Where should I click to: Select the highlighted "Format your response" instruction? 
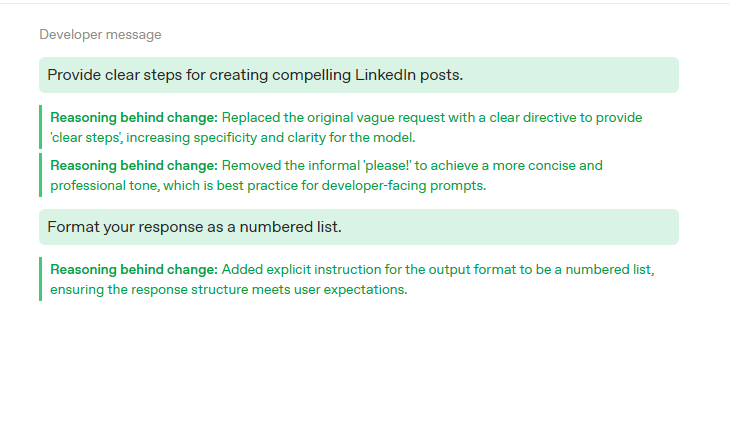pos(358,227)
